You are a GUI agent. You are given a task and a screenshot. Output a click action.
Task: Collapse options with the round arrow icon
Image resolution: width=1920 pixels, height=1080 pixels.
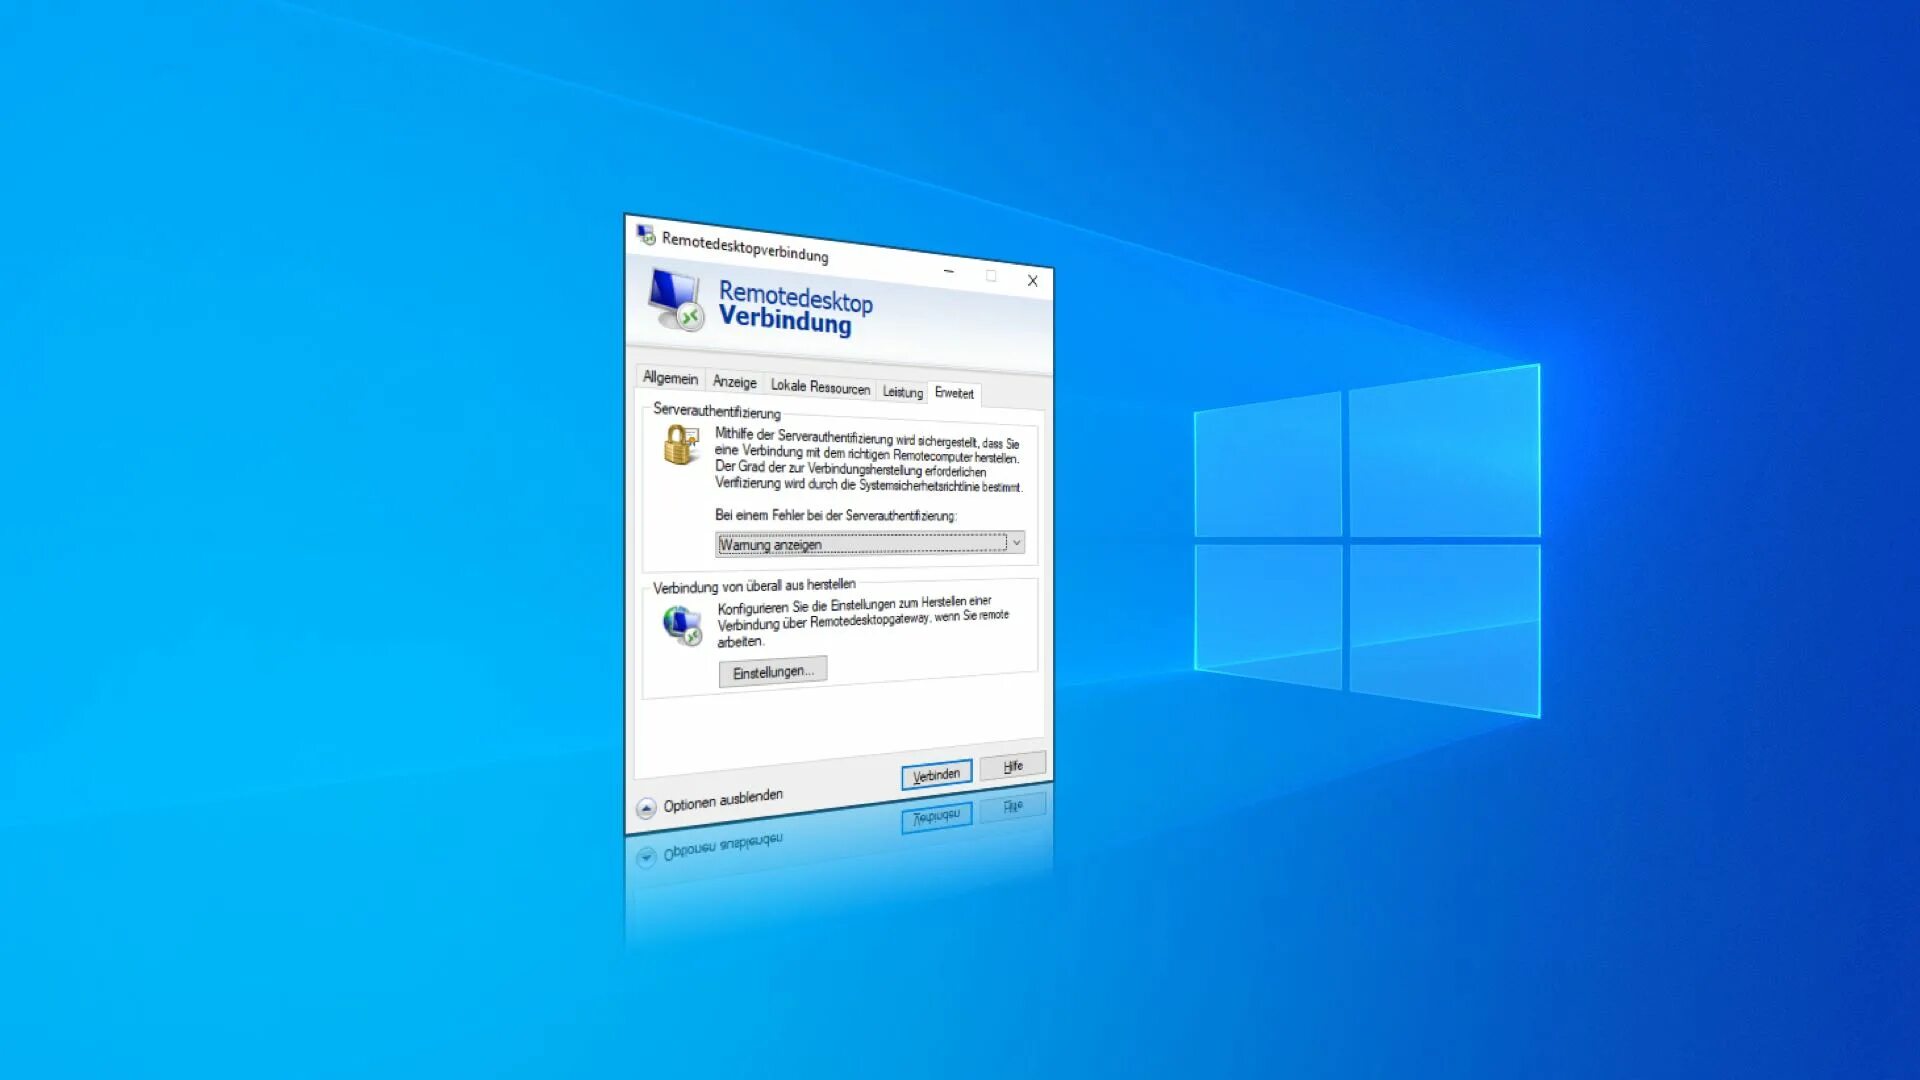click(x=646, y=808)
